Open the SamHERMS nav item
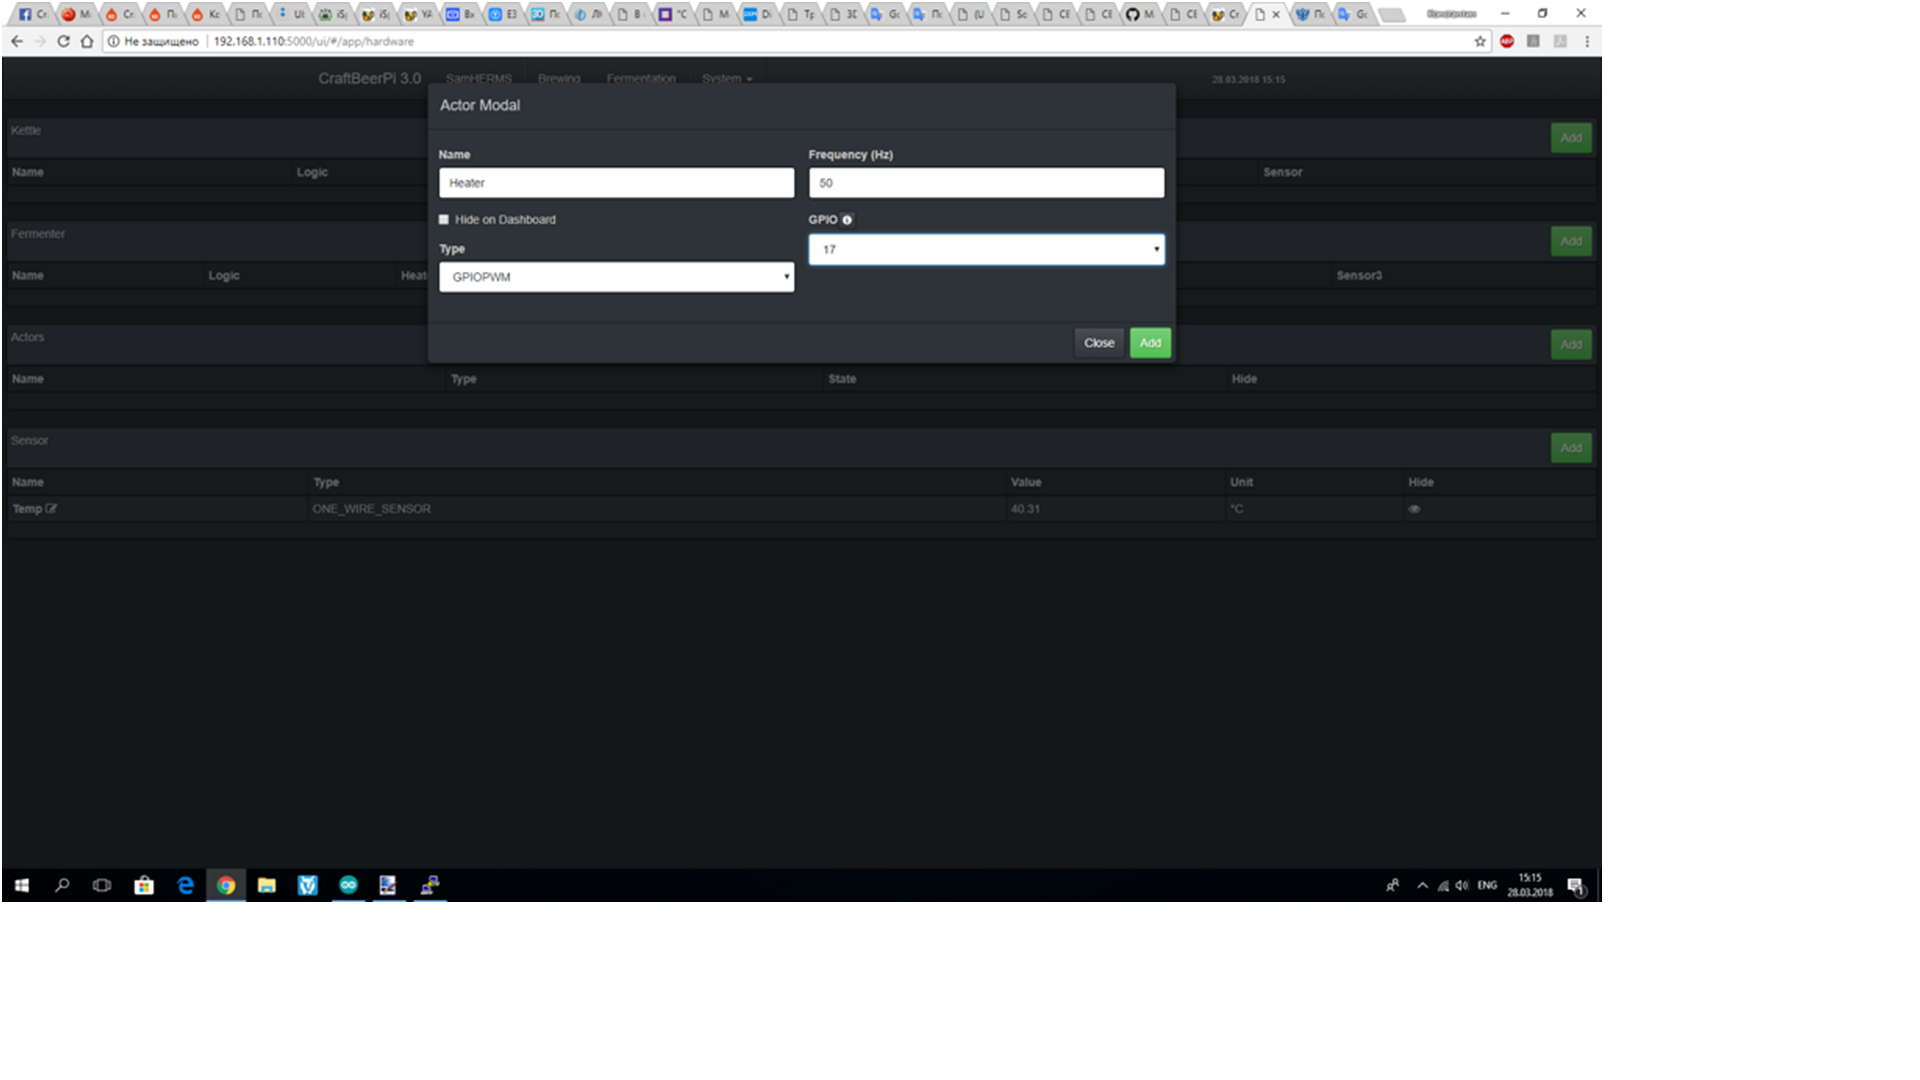The height and width of the screenshot is (1080, 1920). click(479, 79)
